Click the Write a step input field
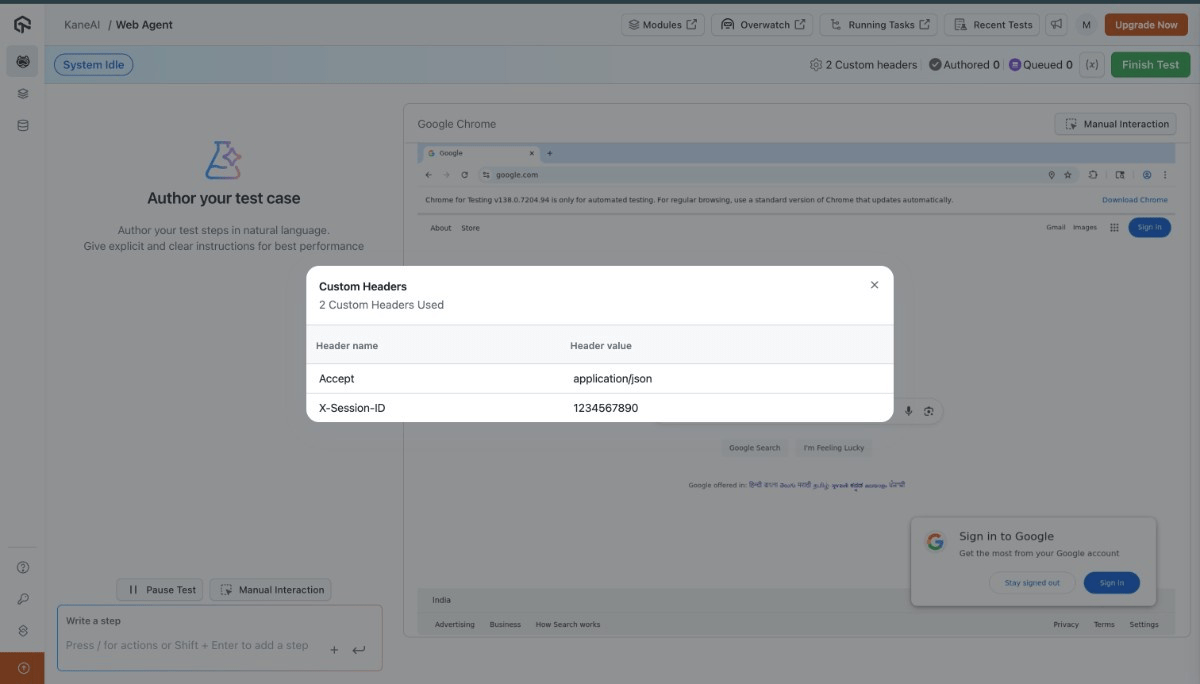The height and width of the screenshot is (684, 1200). 190,645
